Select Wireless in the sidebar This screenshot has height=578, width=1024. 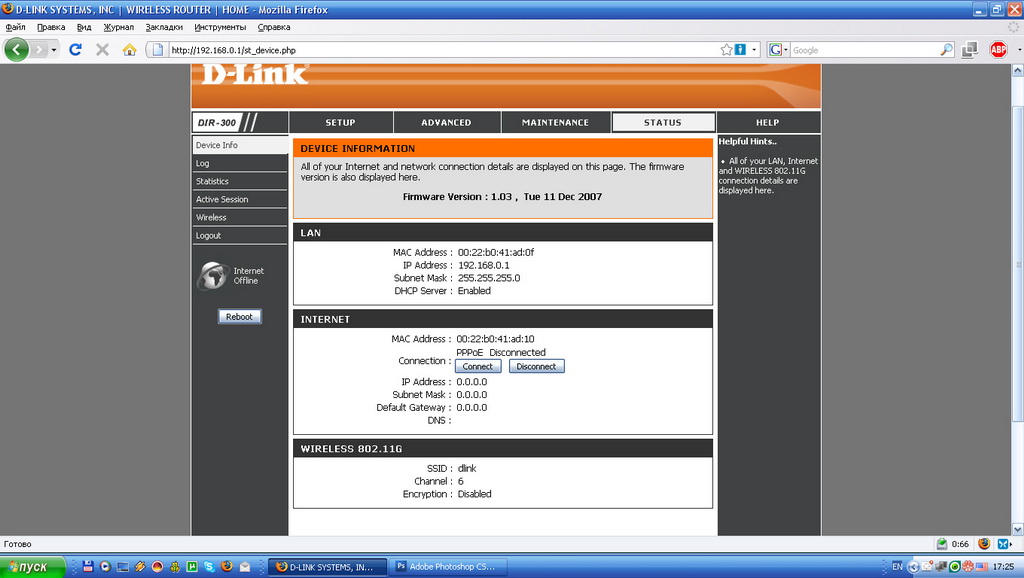tap(211, 217)
